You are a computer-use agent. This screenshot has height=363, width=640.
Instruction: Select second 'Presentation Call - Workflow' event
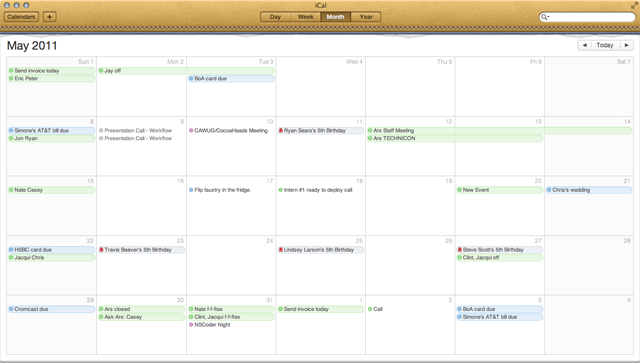[x=141, y=138]
